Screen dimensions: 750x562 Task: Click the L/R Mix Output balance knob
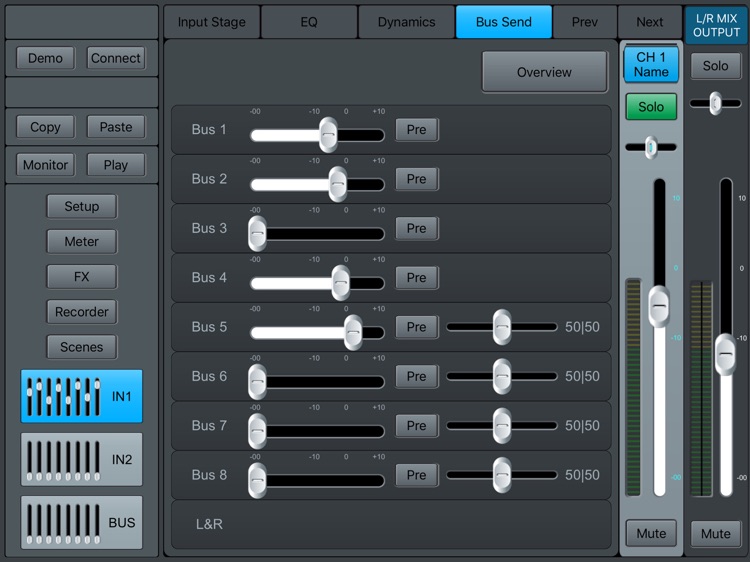coord(716,103)
